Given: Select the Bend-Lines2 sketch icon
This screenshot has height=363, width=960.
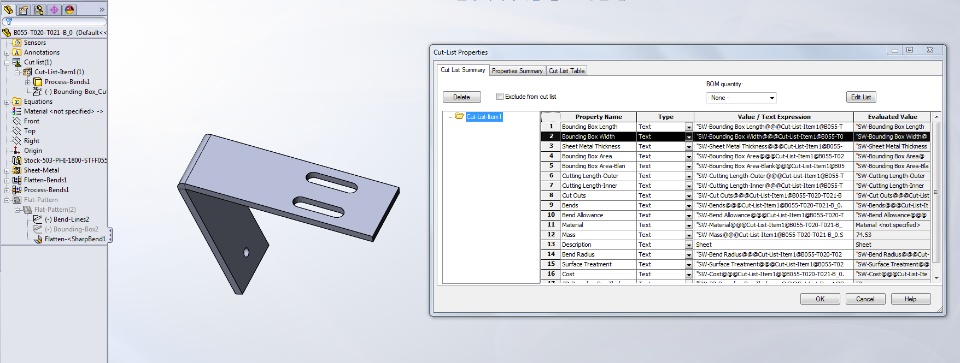Looking at the screenshot, I should (37, 219).
